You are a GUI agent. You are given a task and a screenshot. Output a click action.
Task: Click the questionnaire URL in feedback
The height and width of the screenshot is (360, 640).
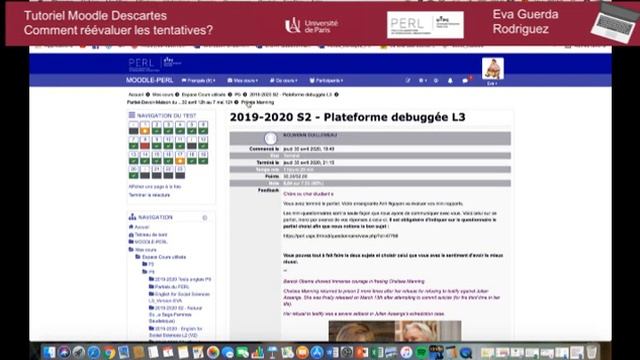click(340, 236)
